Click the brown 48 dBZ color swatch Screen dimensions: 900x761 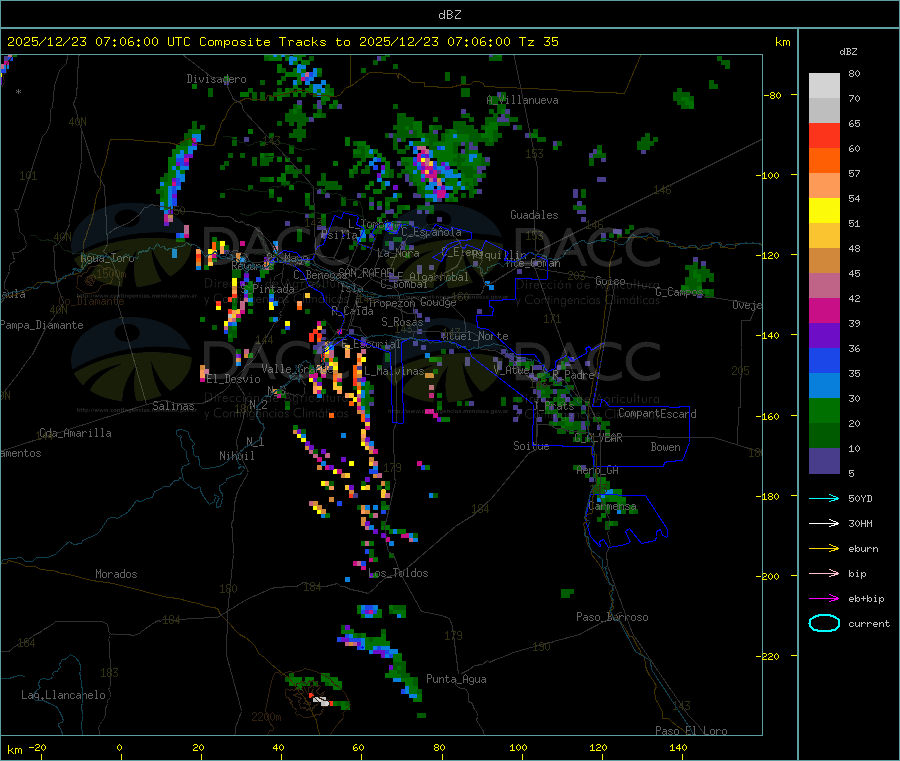[x=824, y=261]
